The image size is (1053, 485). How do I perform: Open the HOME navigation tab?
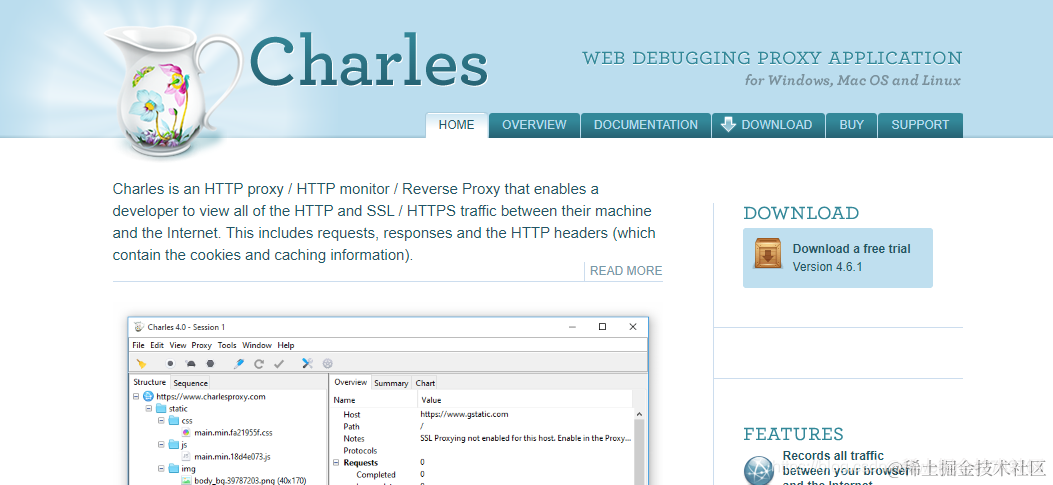click(457, 125)
